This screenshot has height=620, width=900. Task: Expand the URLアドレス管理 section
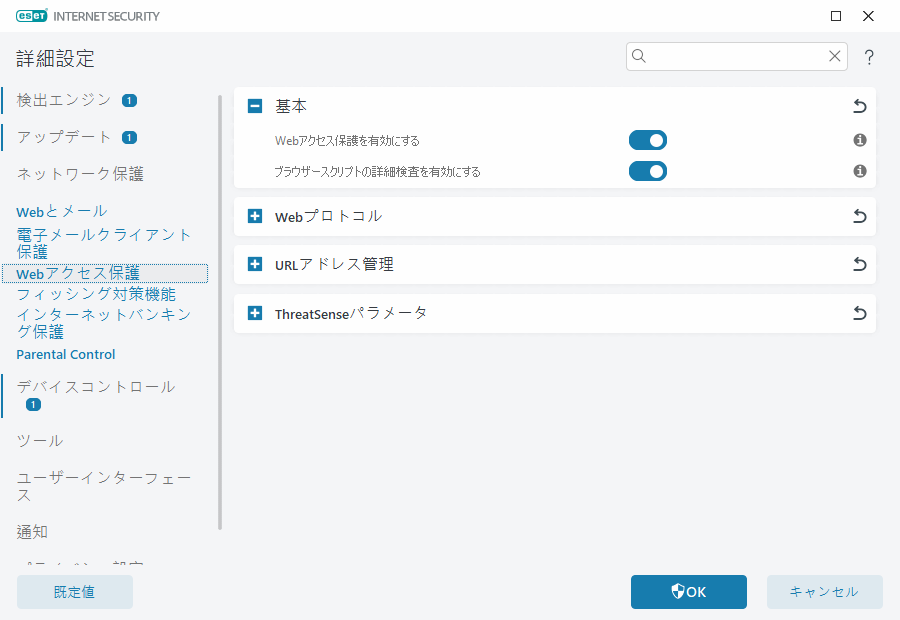[x=253, y=264]
